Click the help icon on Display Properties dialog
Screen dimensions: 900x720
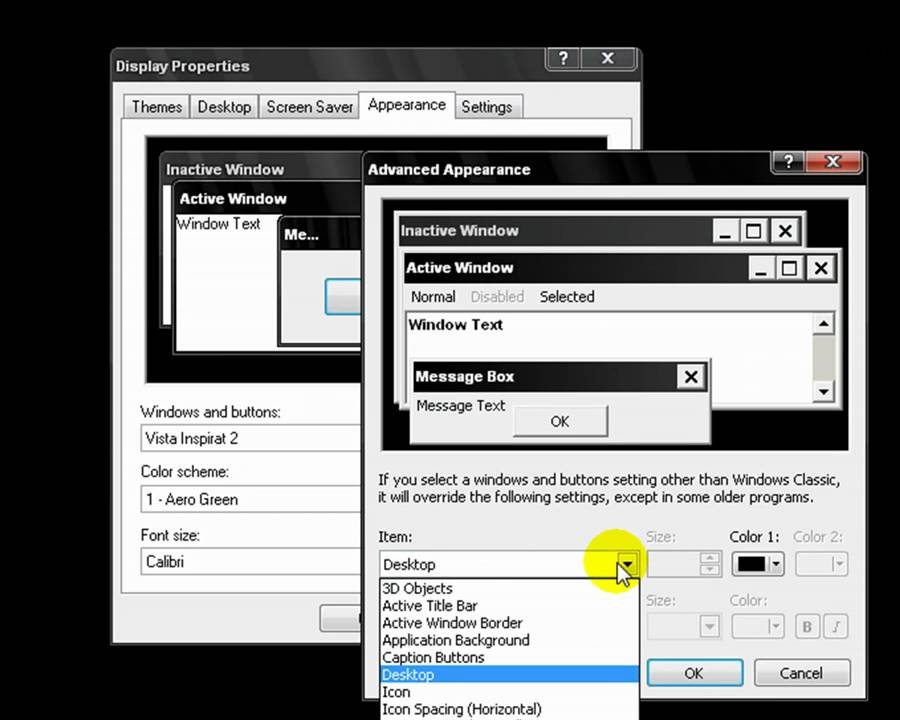[562, 58]
